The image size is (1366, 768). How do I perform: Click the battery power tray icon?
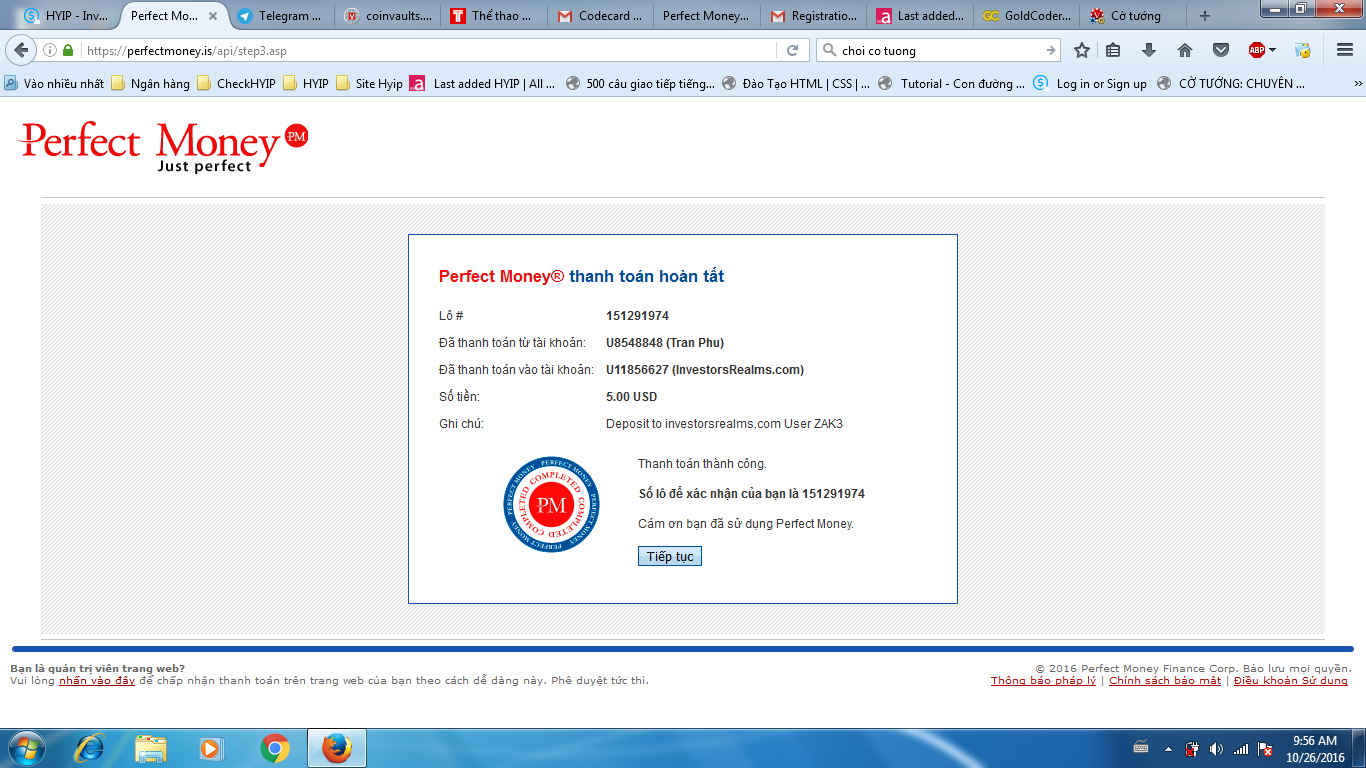[x=1192, y=749]
